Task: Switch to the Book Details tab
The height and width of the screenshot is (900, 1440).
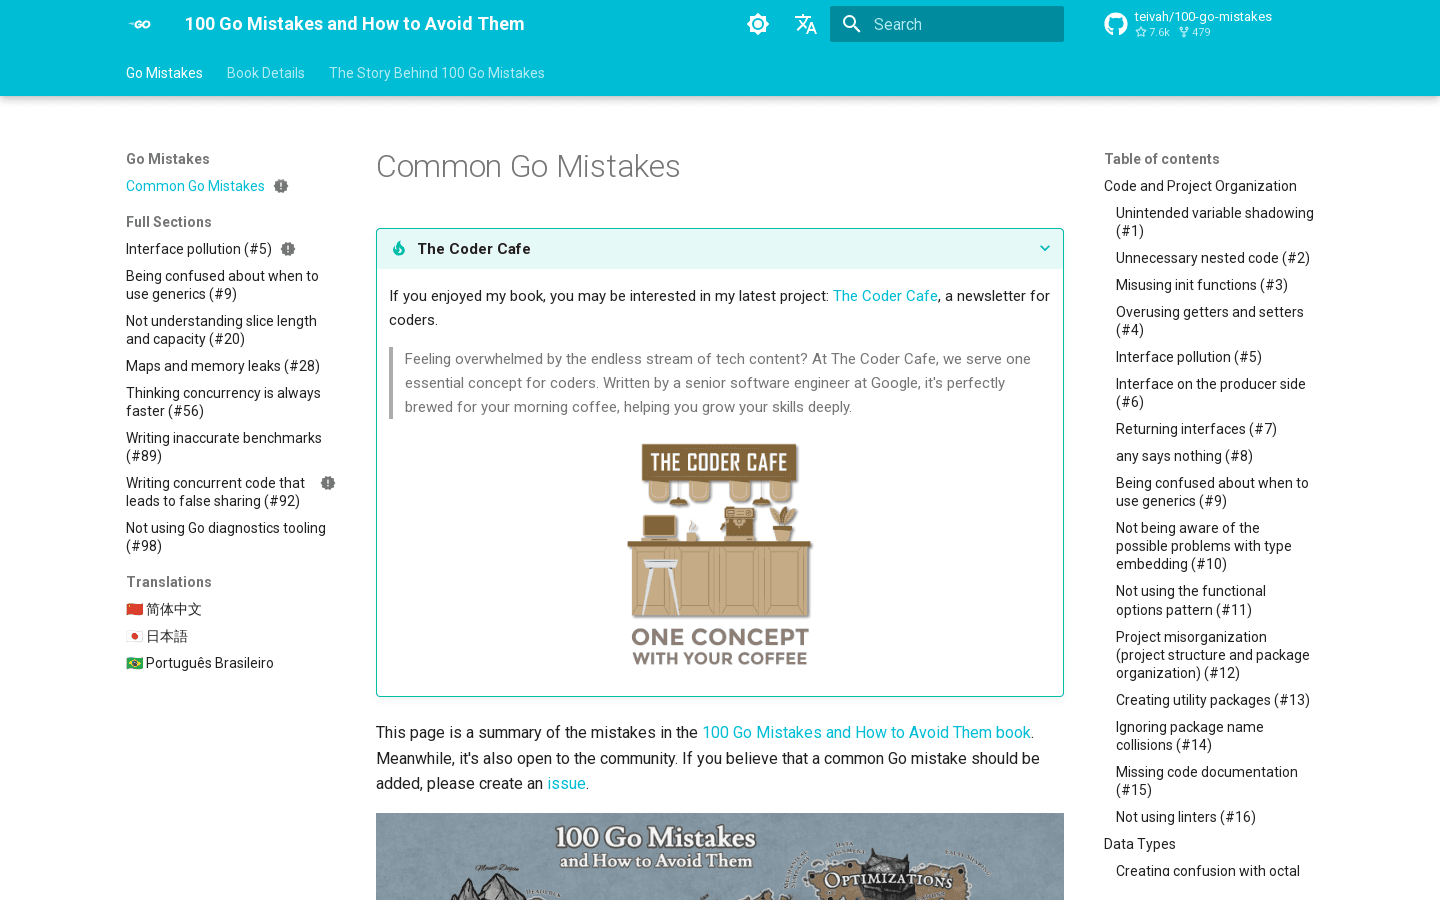Action: tap(265, 72)
